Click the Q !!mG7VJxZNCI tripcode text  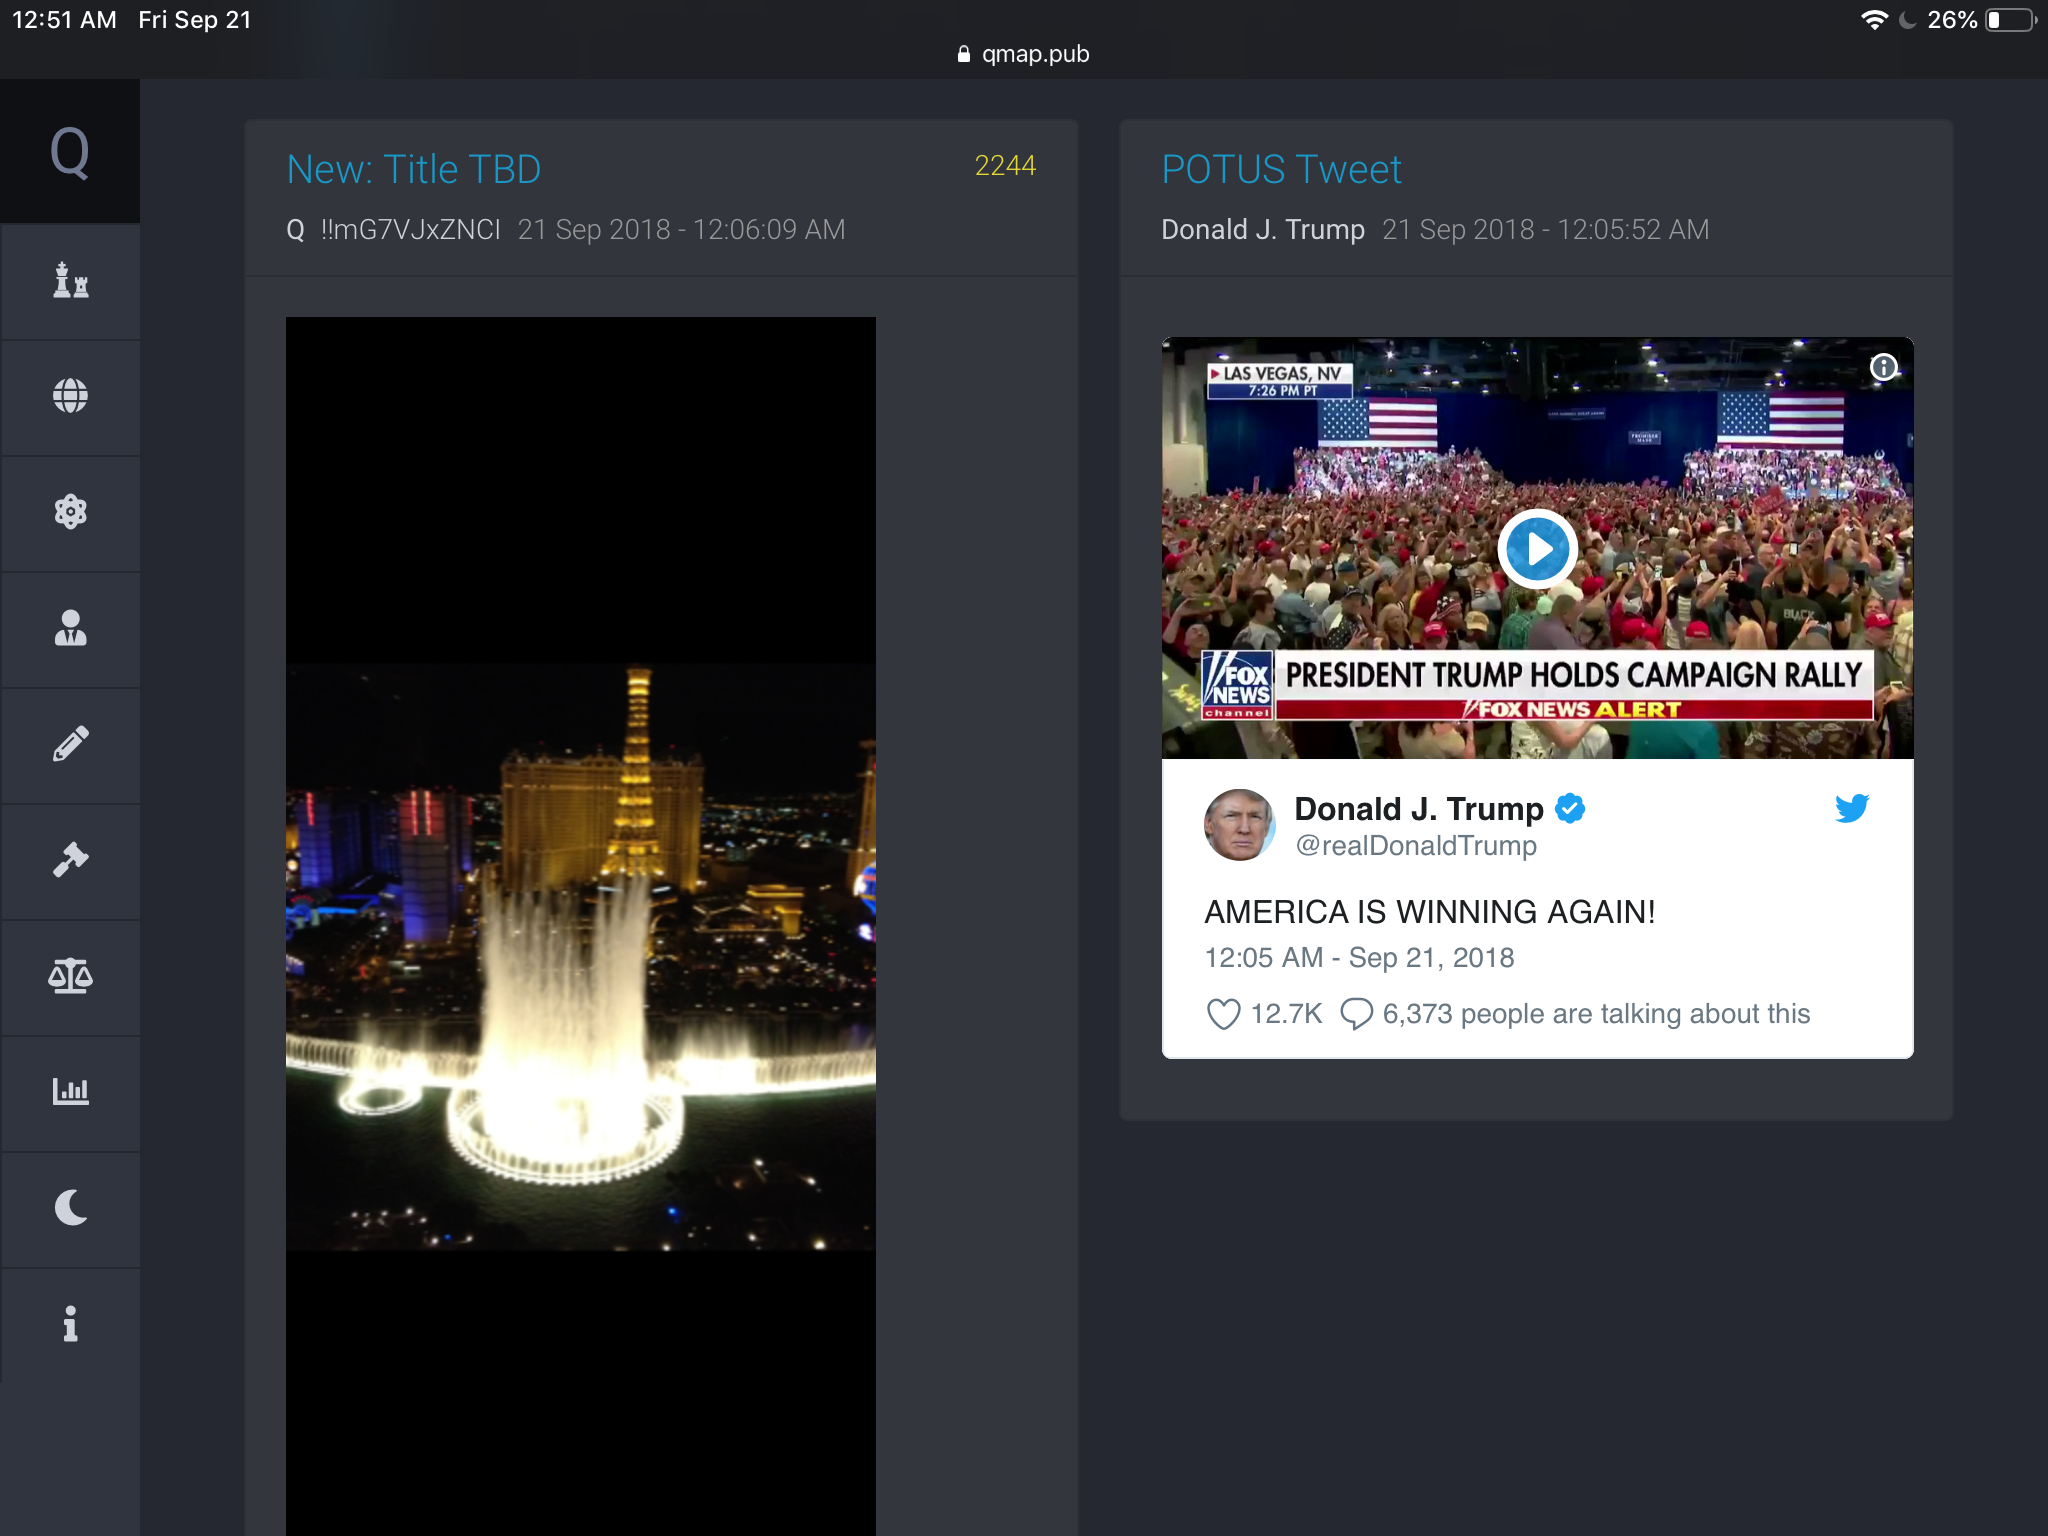[393, 230]
